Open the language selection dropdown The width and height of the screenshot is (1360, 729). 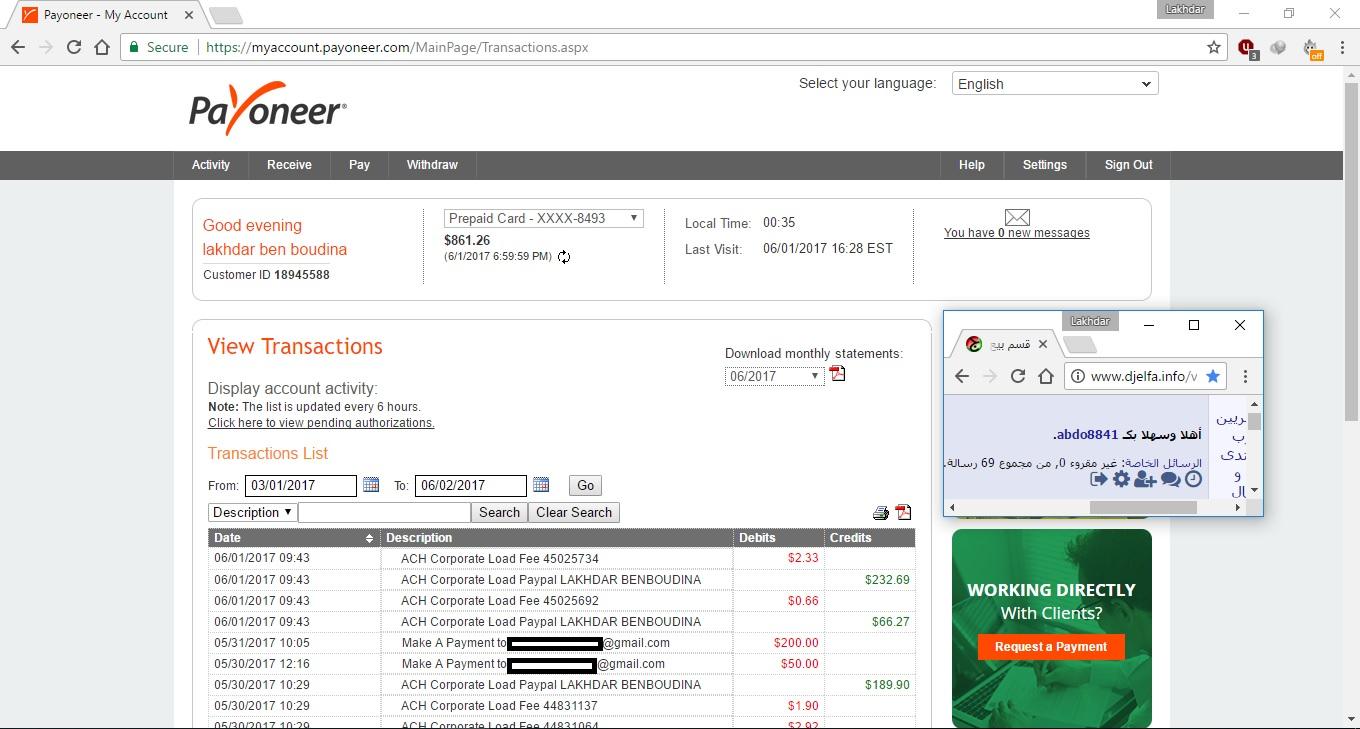[1055, 84]
